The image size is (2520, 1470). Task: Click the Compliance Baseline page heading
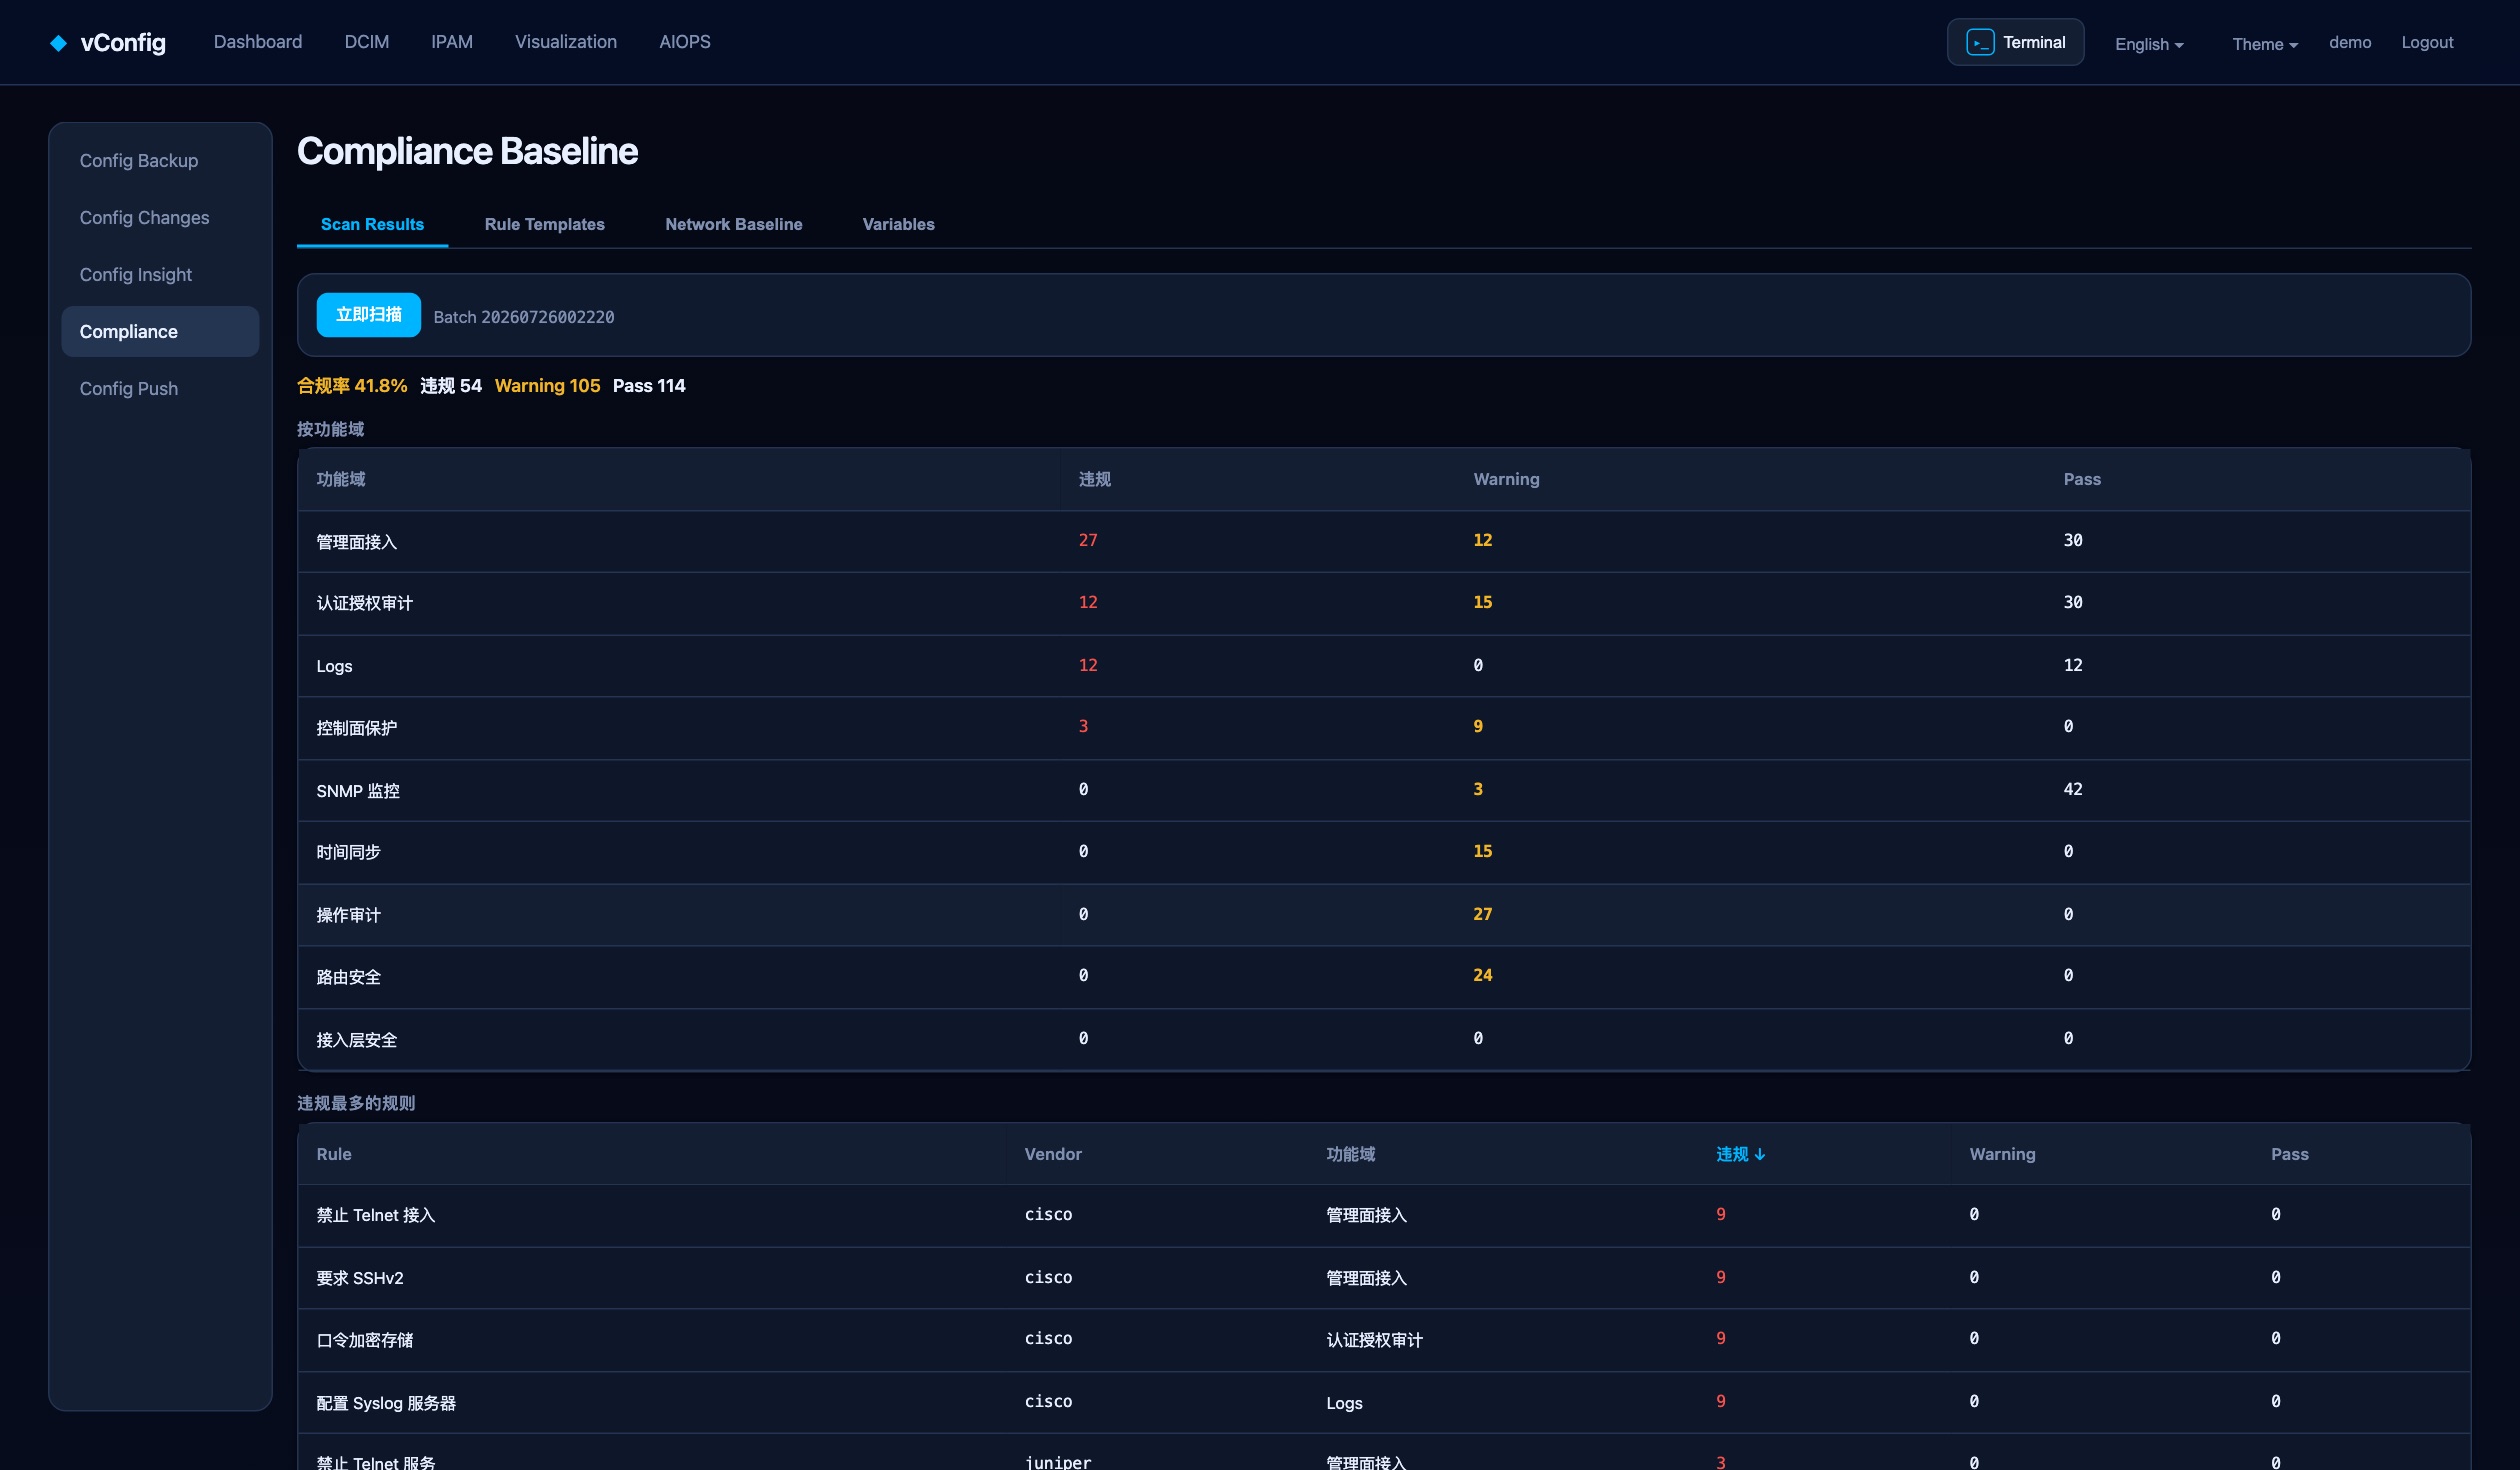467,151
